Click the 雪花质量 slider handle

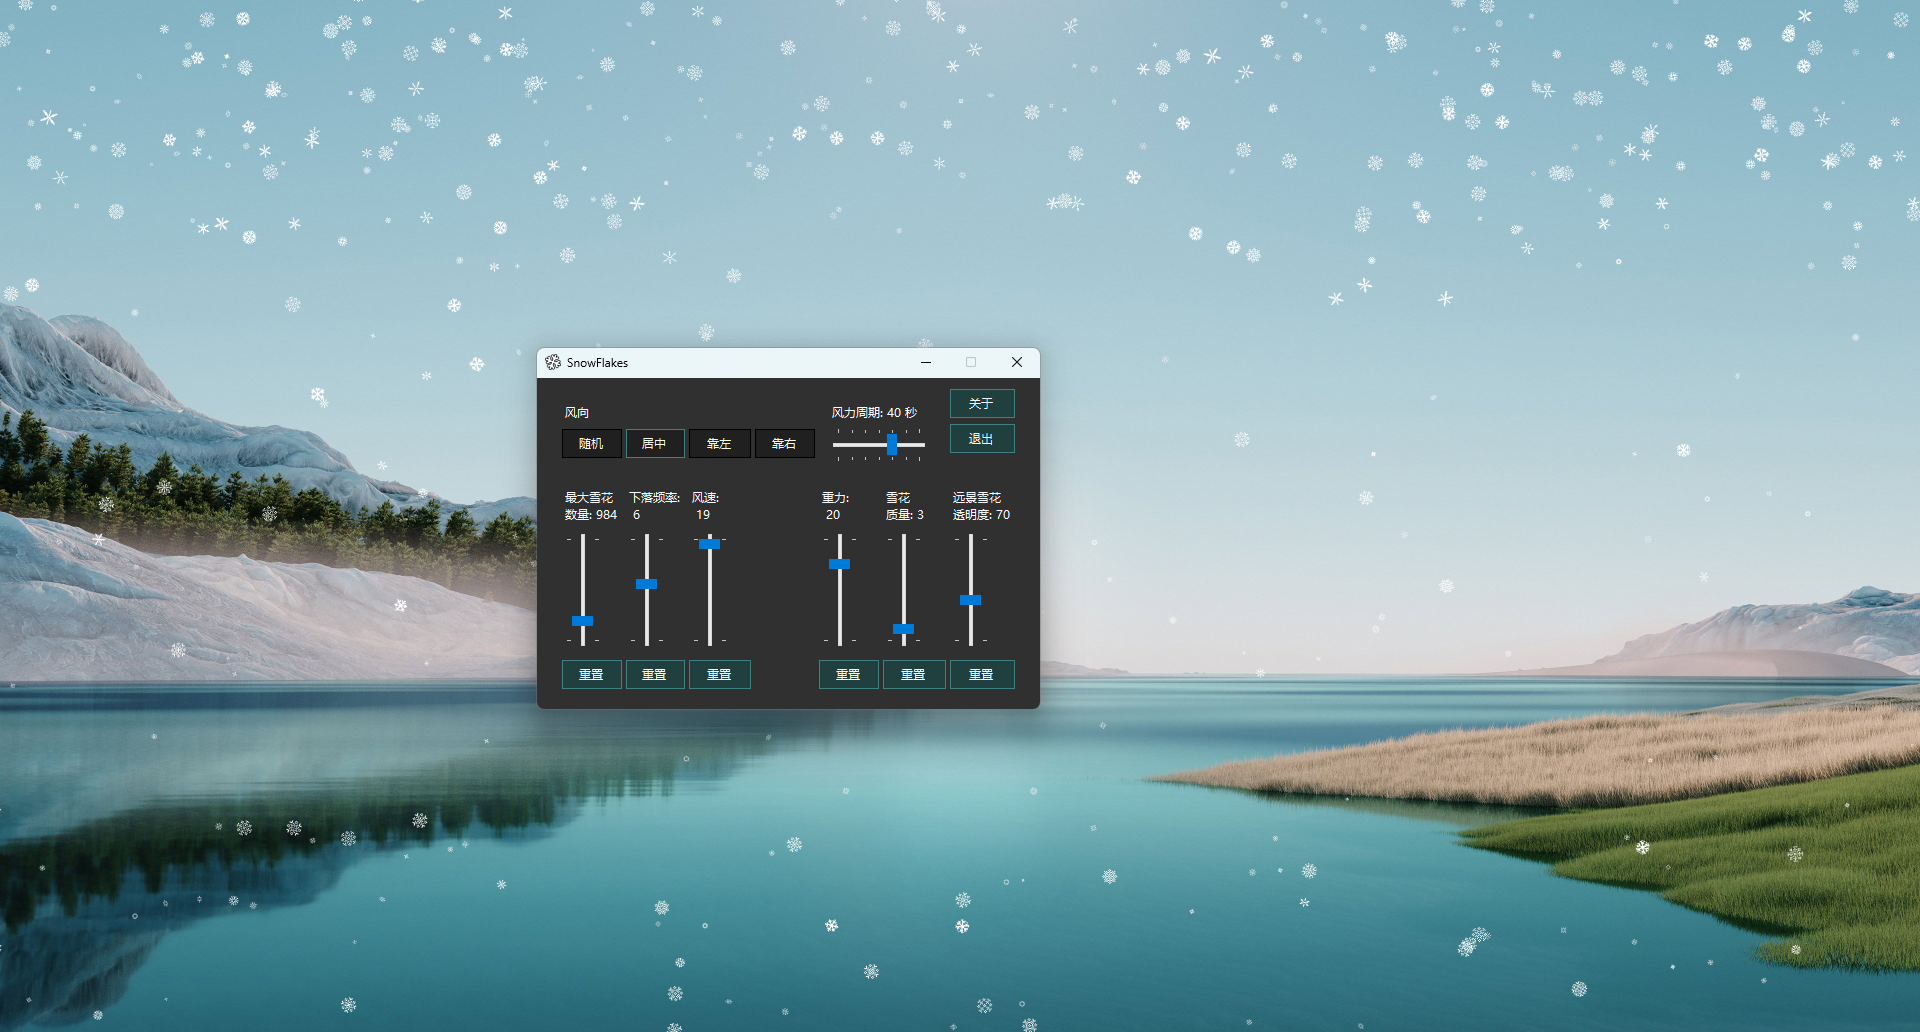click(x=904, y=629)
